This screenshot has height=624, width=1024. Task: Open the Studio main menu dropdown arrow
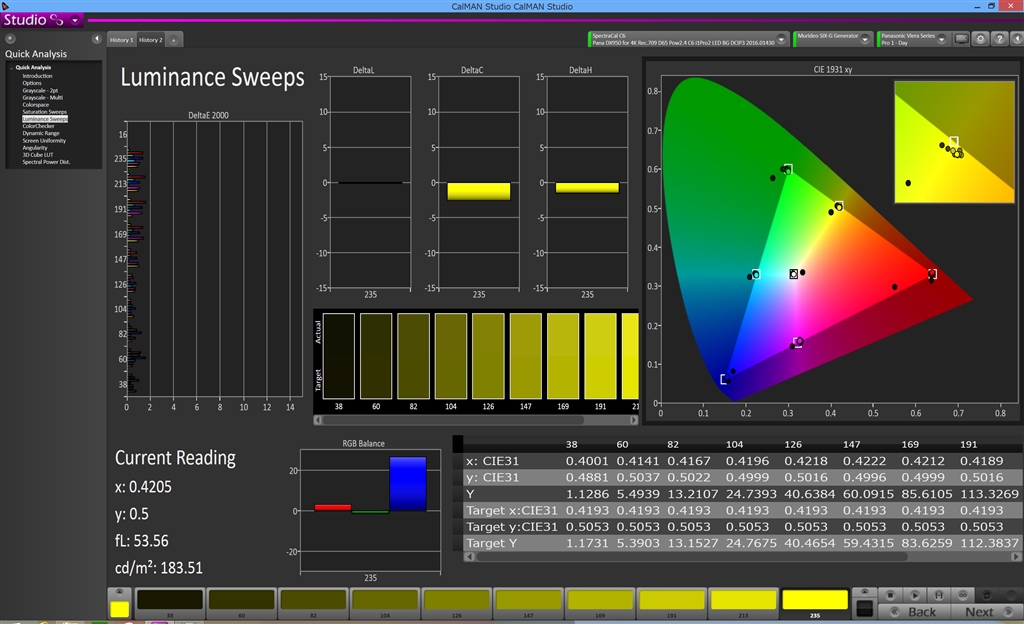[x=75, y=20]
